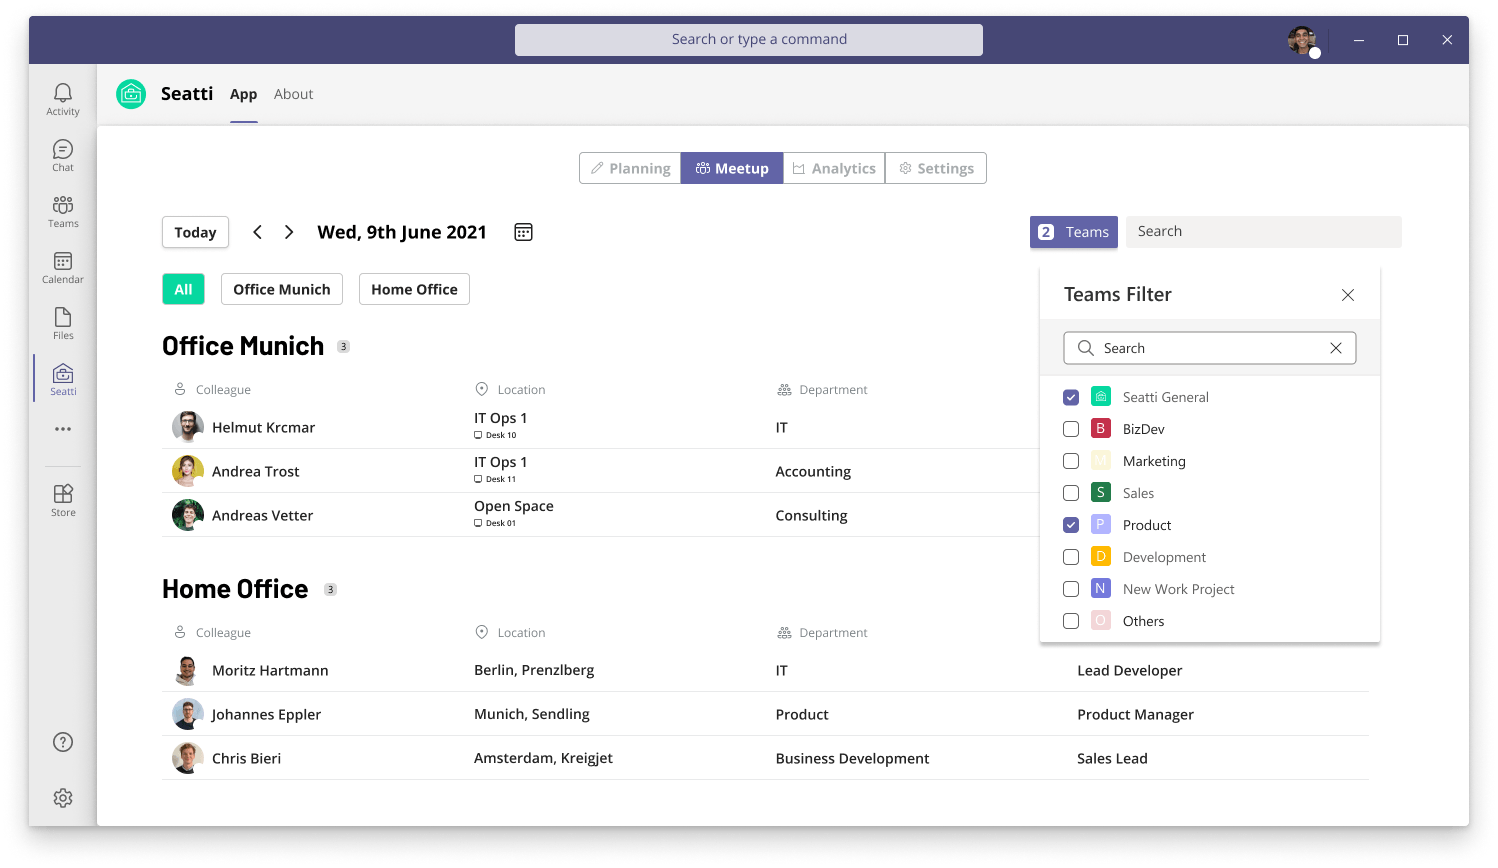Click the Open Space location text
This screenshot has height=868, width=1498.
[x=514, y=506]
